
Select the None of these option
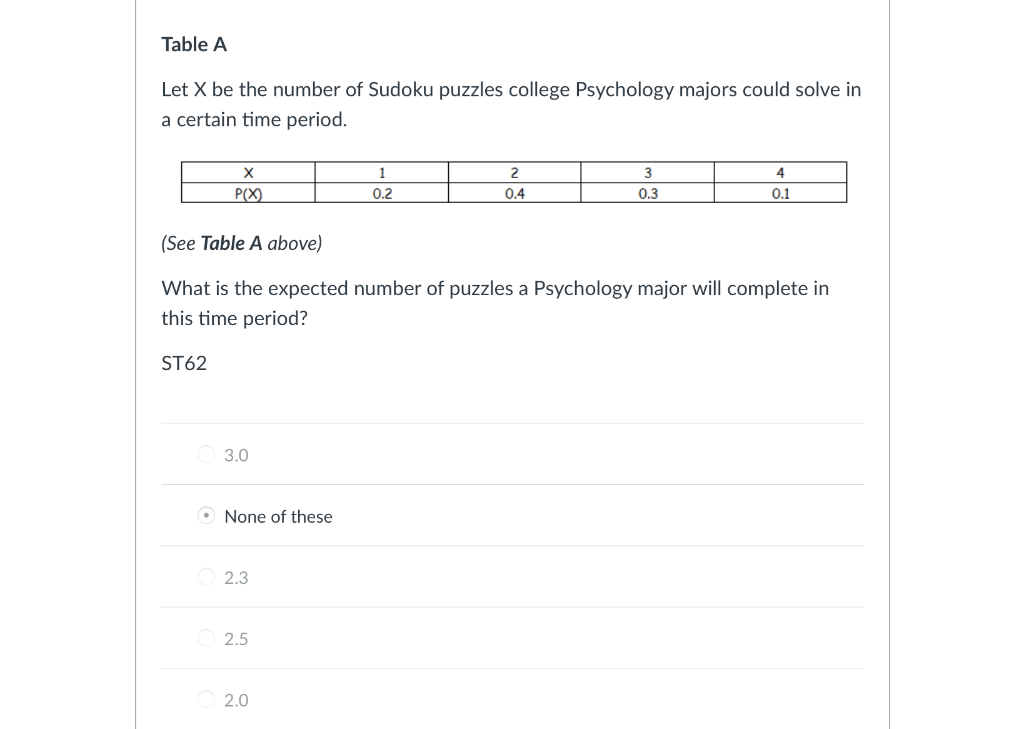[x=205, y=515]
